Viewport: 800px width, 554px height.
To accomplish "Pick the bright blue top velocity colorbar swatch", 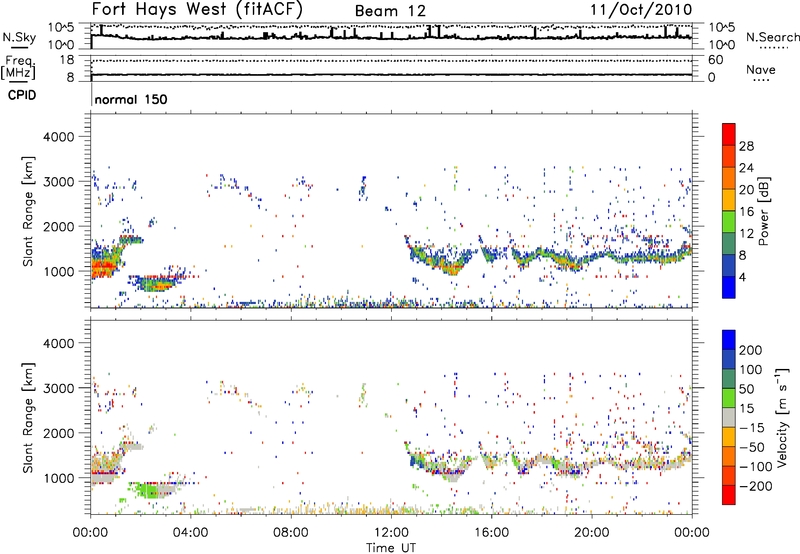I will (729, 340).
